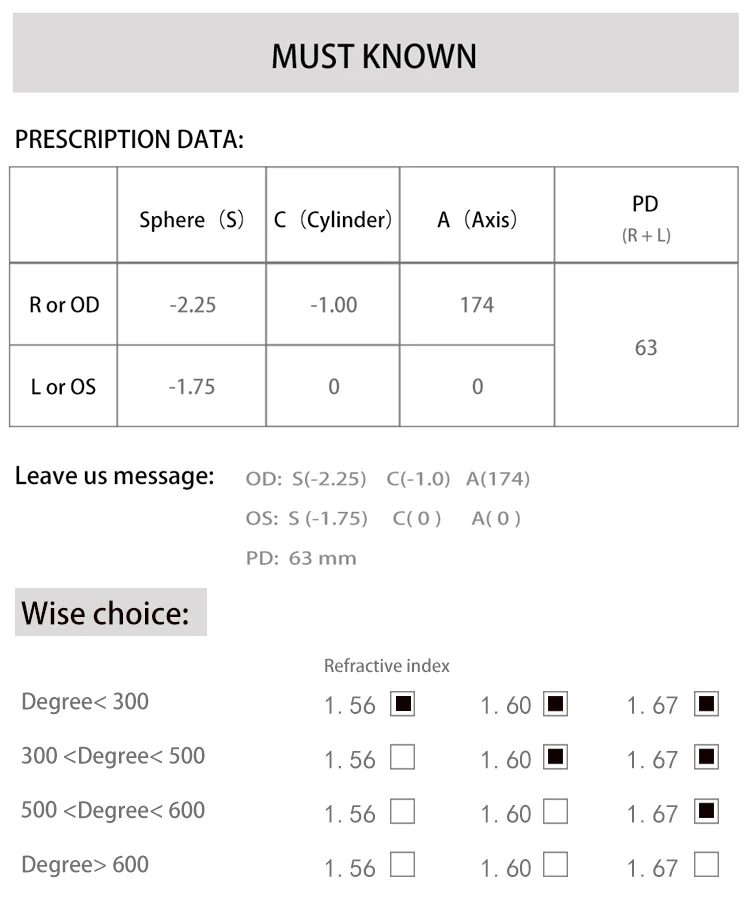The width and height of the screenshot is (750, 904).
Task: Click the L or OS sphere value -1.75
Action: (191, 386)
